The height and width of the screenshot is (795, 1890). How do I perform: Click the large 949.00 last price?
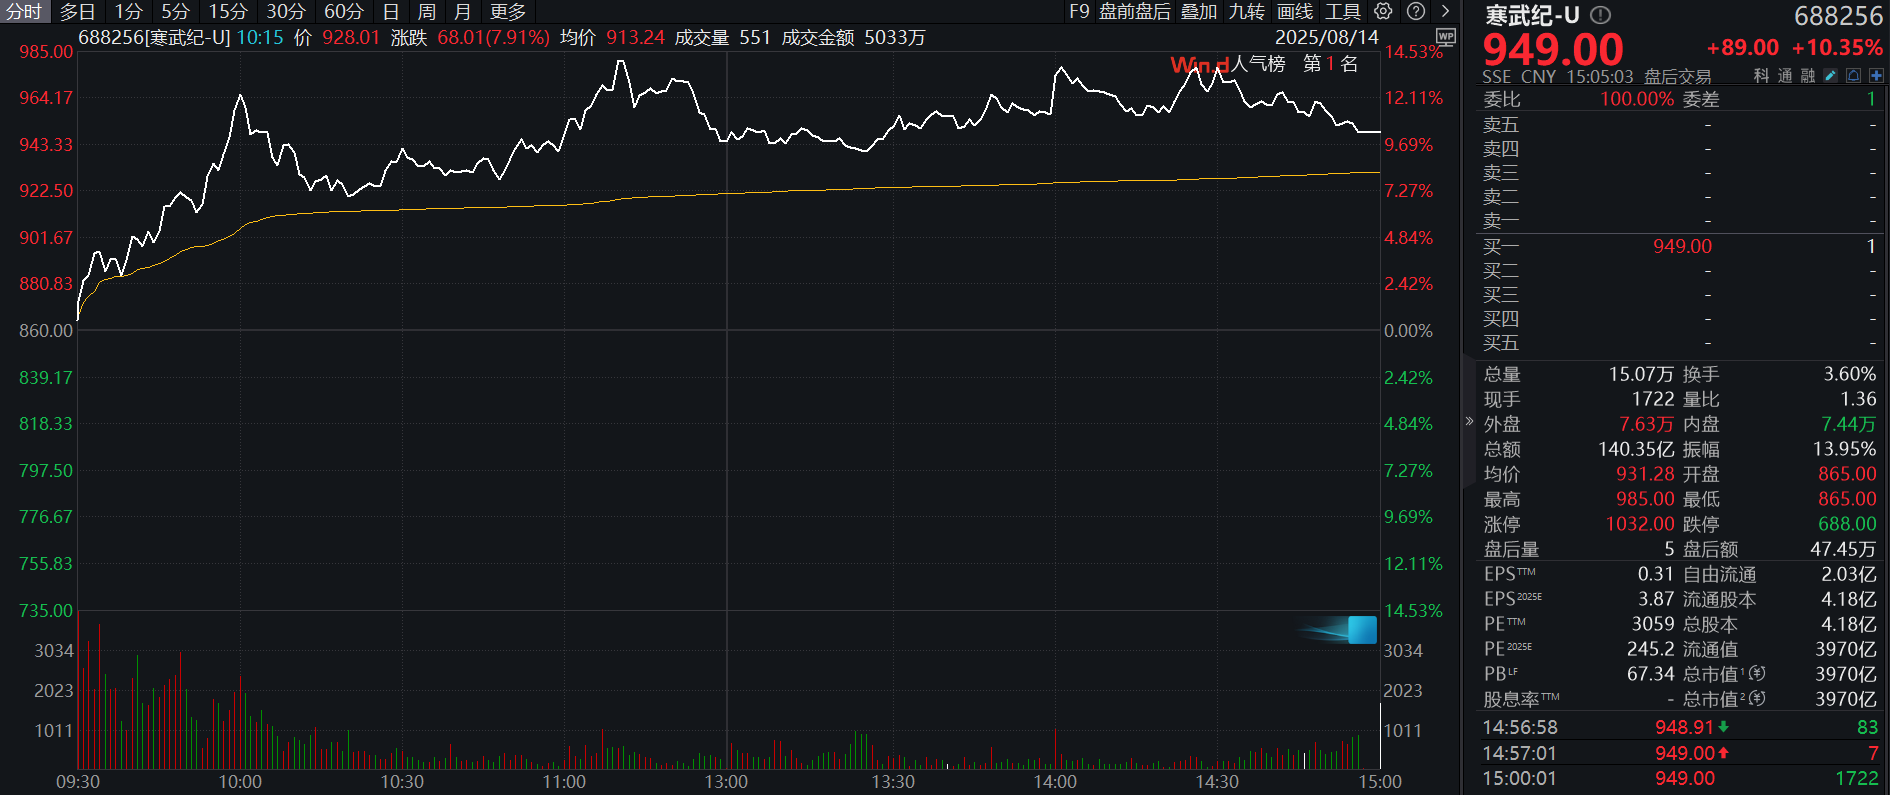pyautogui.click(x=1553, y=50)
